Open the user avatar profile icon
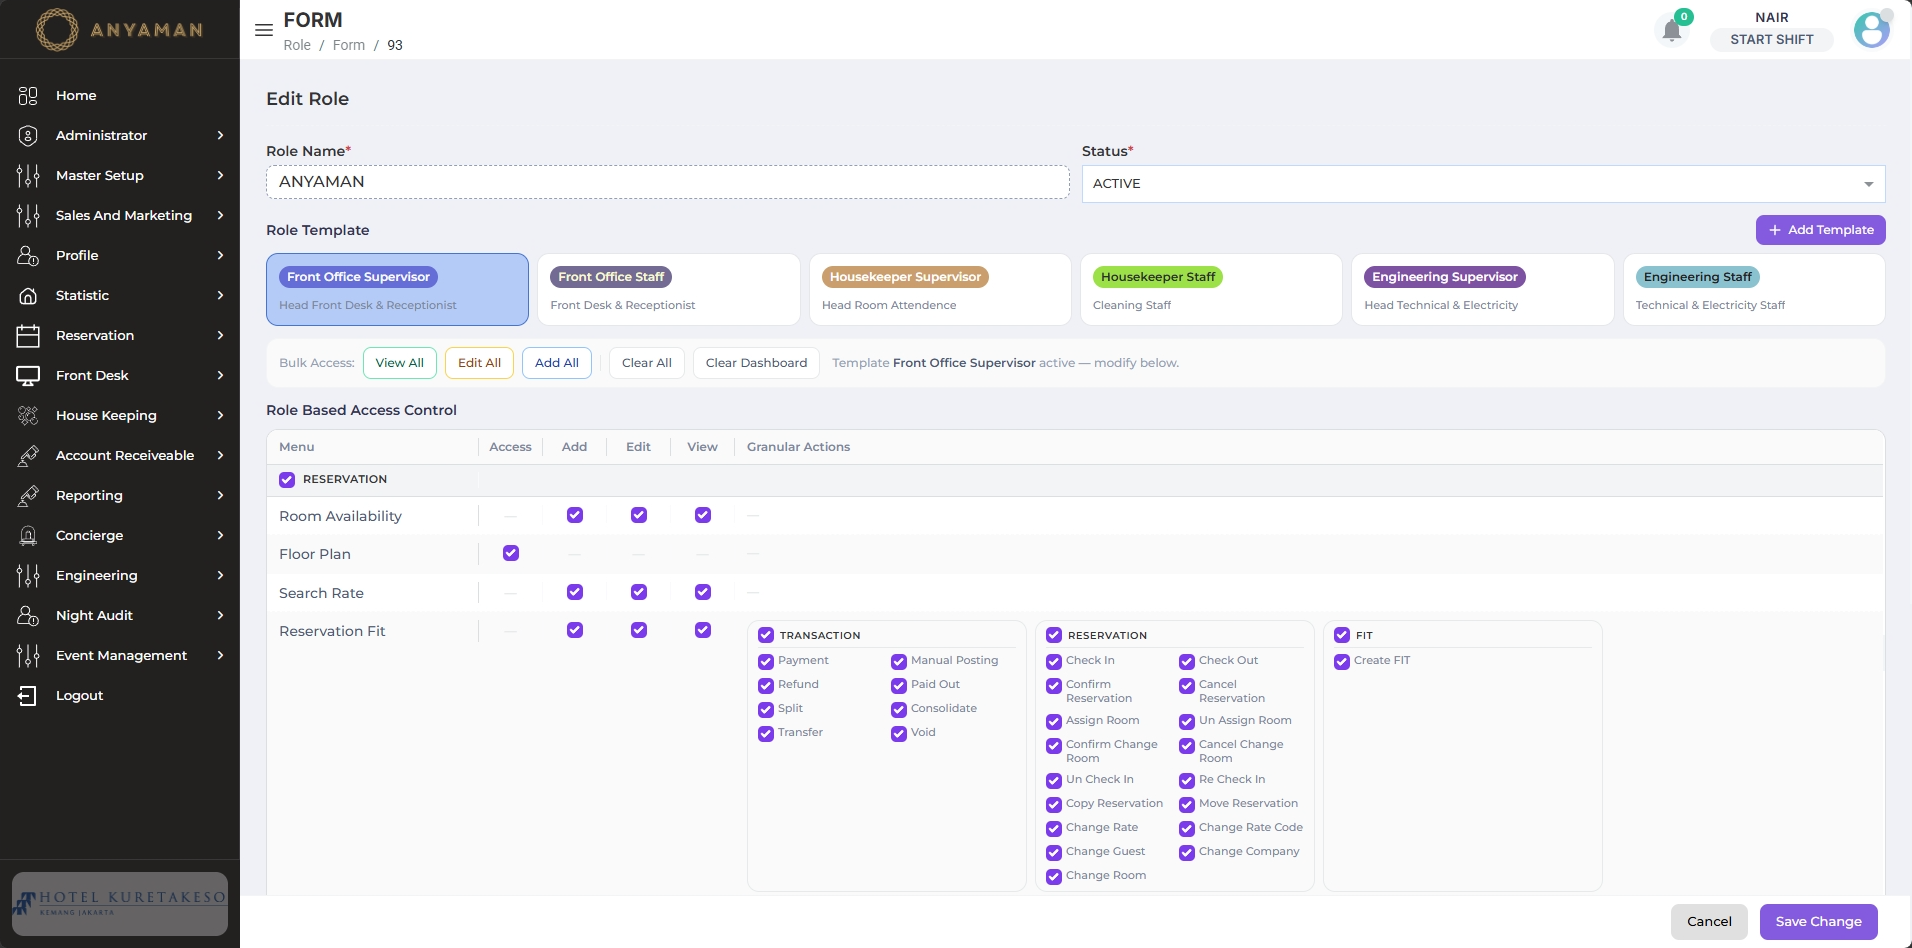The image size is (1912, 948). pyautogui.click(x=1872, y=30)
